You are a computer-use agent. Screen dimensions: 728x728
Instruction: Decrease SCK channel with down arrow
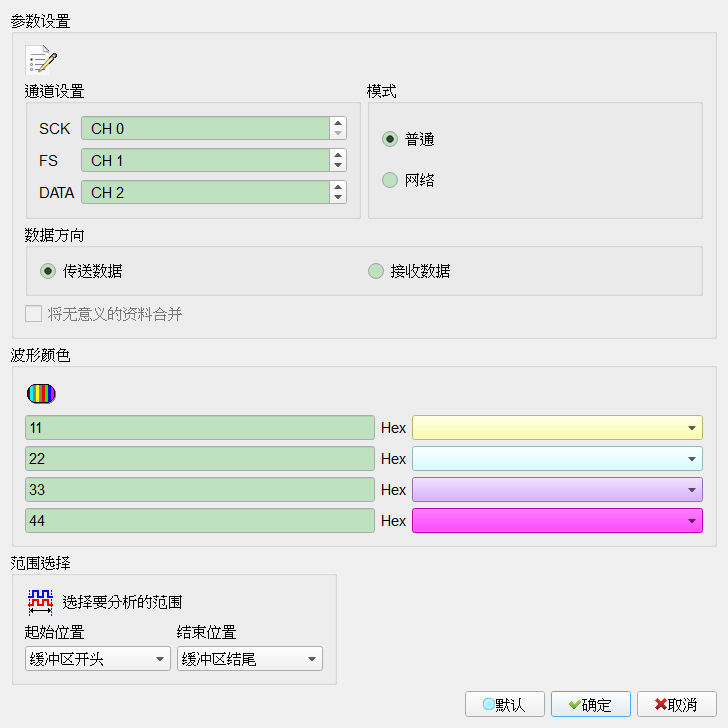(338, 134)
